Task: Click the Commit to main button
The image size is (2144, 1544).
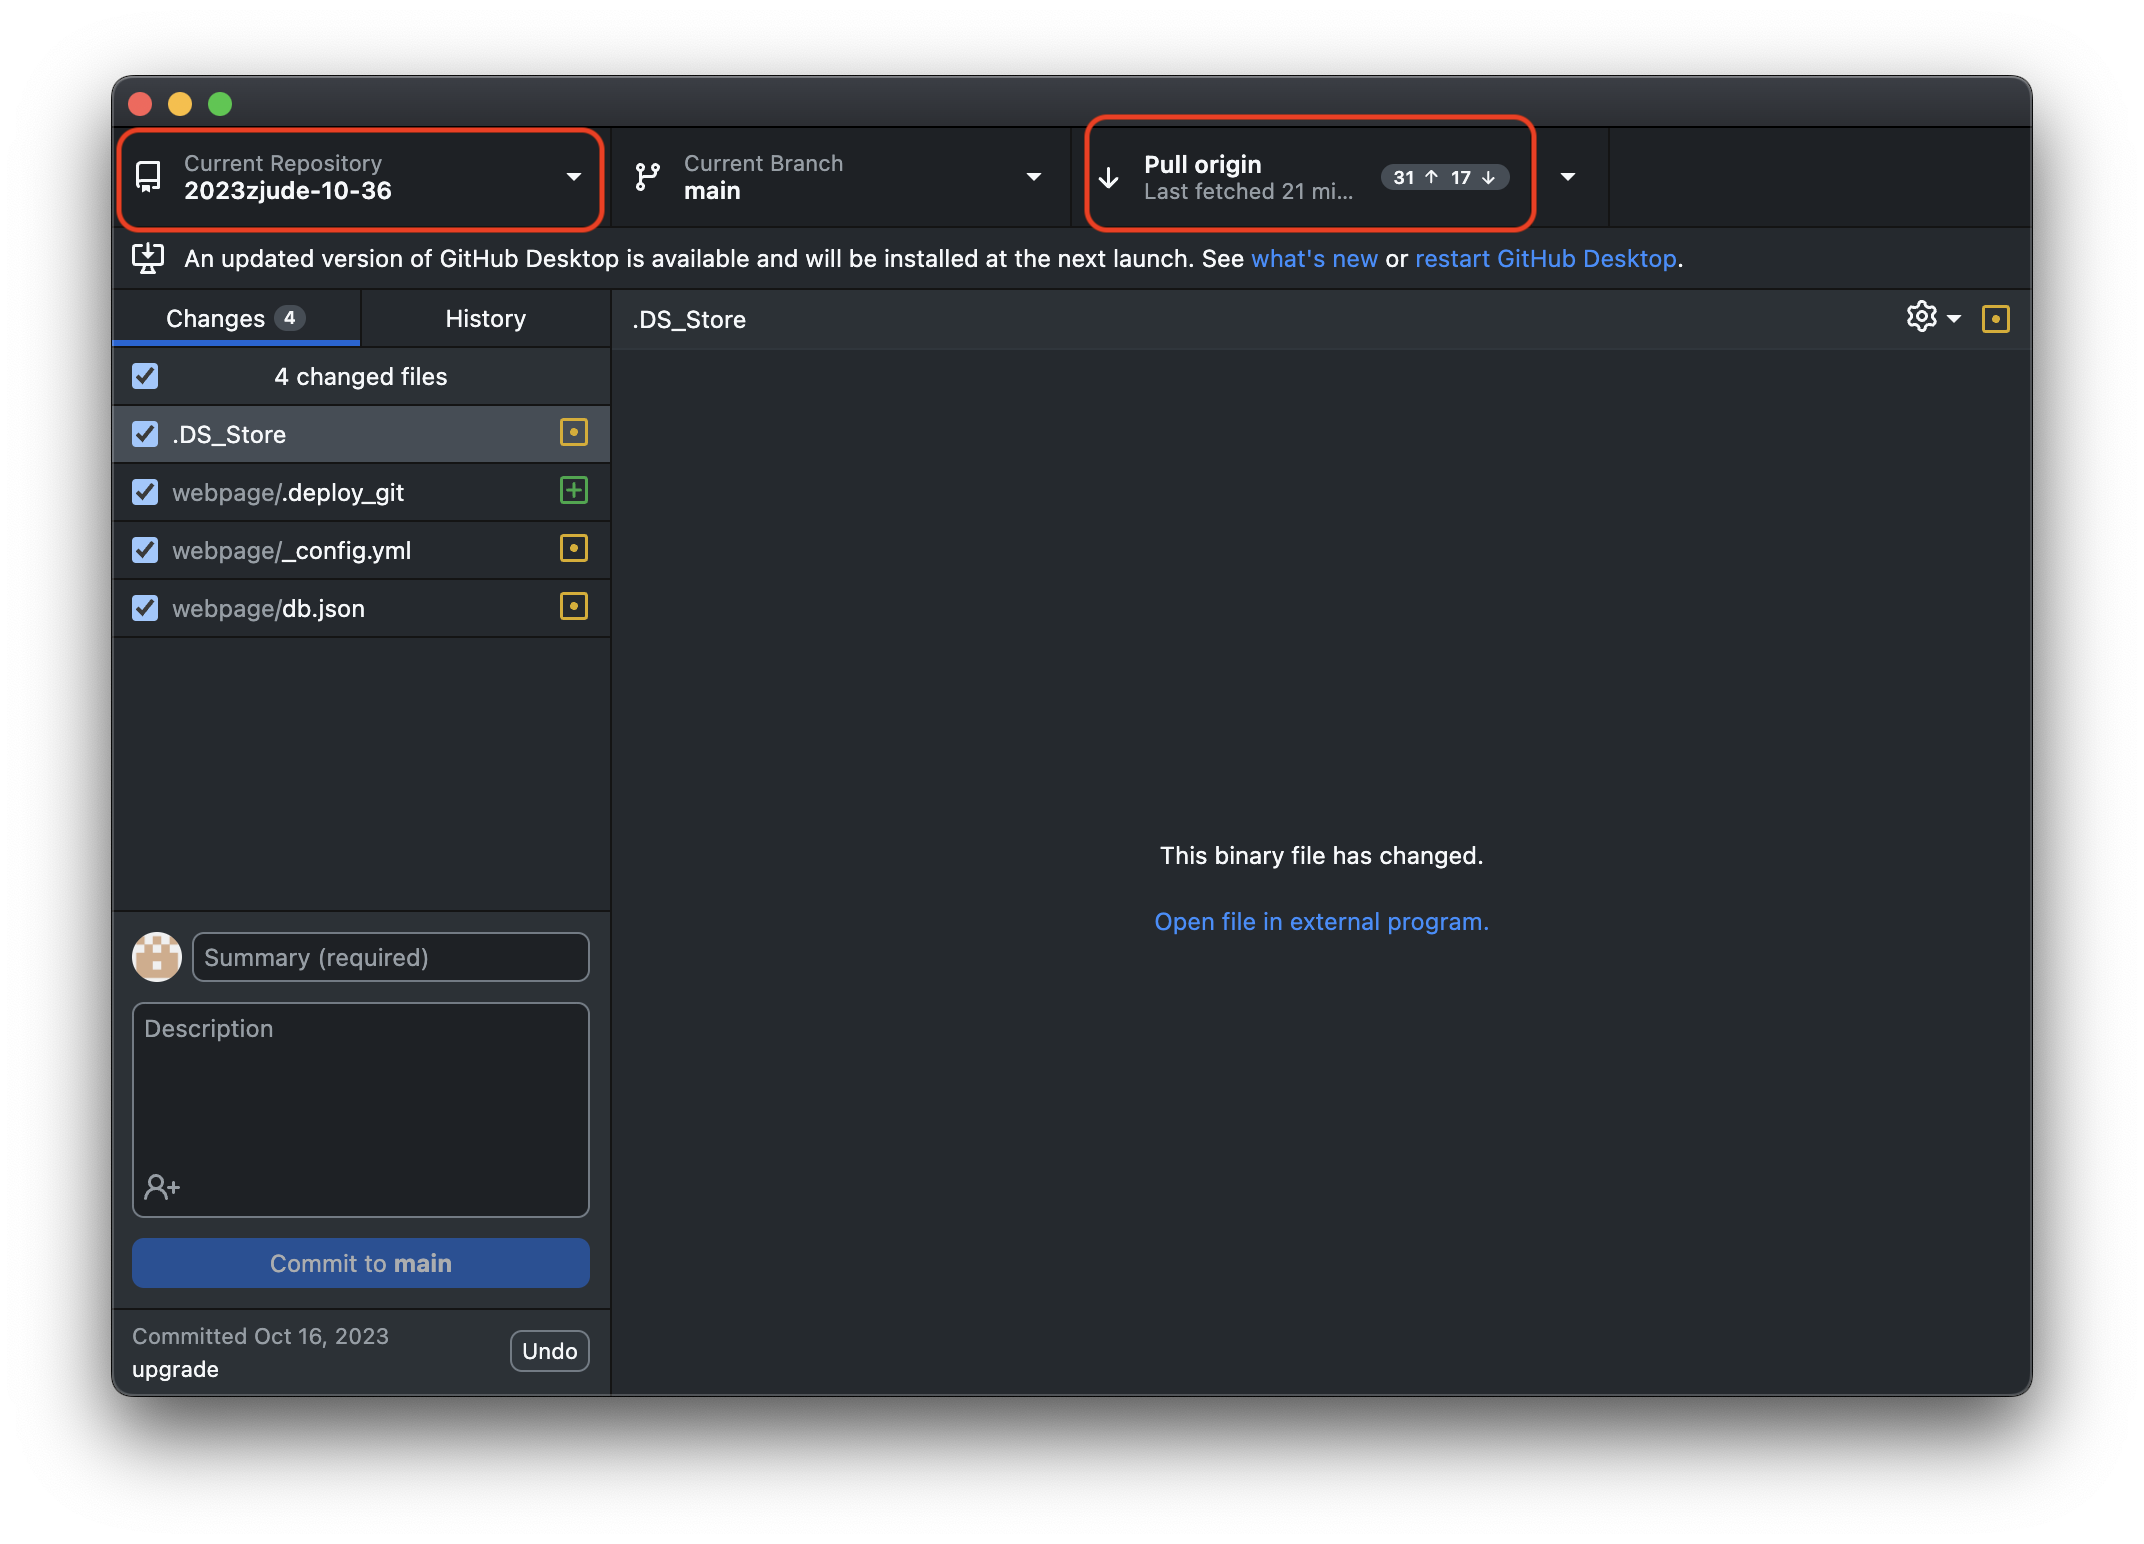Action: (x=361, y=1263)
